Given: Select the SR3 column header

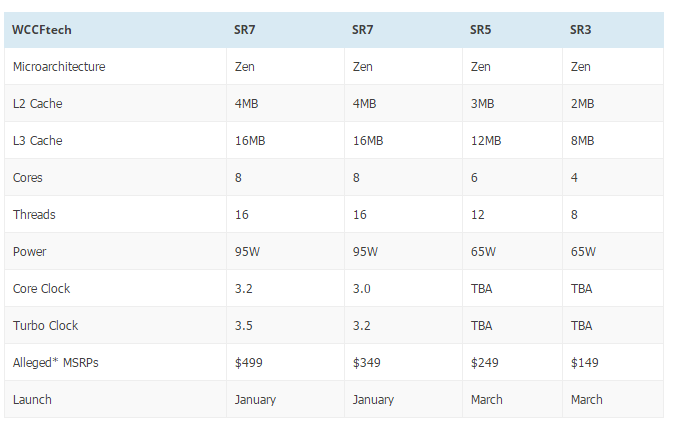Looking at the screenshot, I should (x=580, y=30).
